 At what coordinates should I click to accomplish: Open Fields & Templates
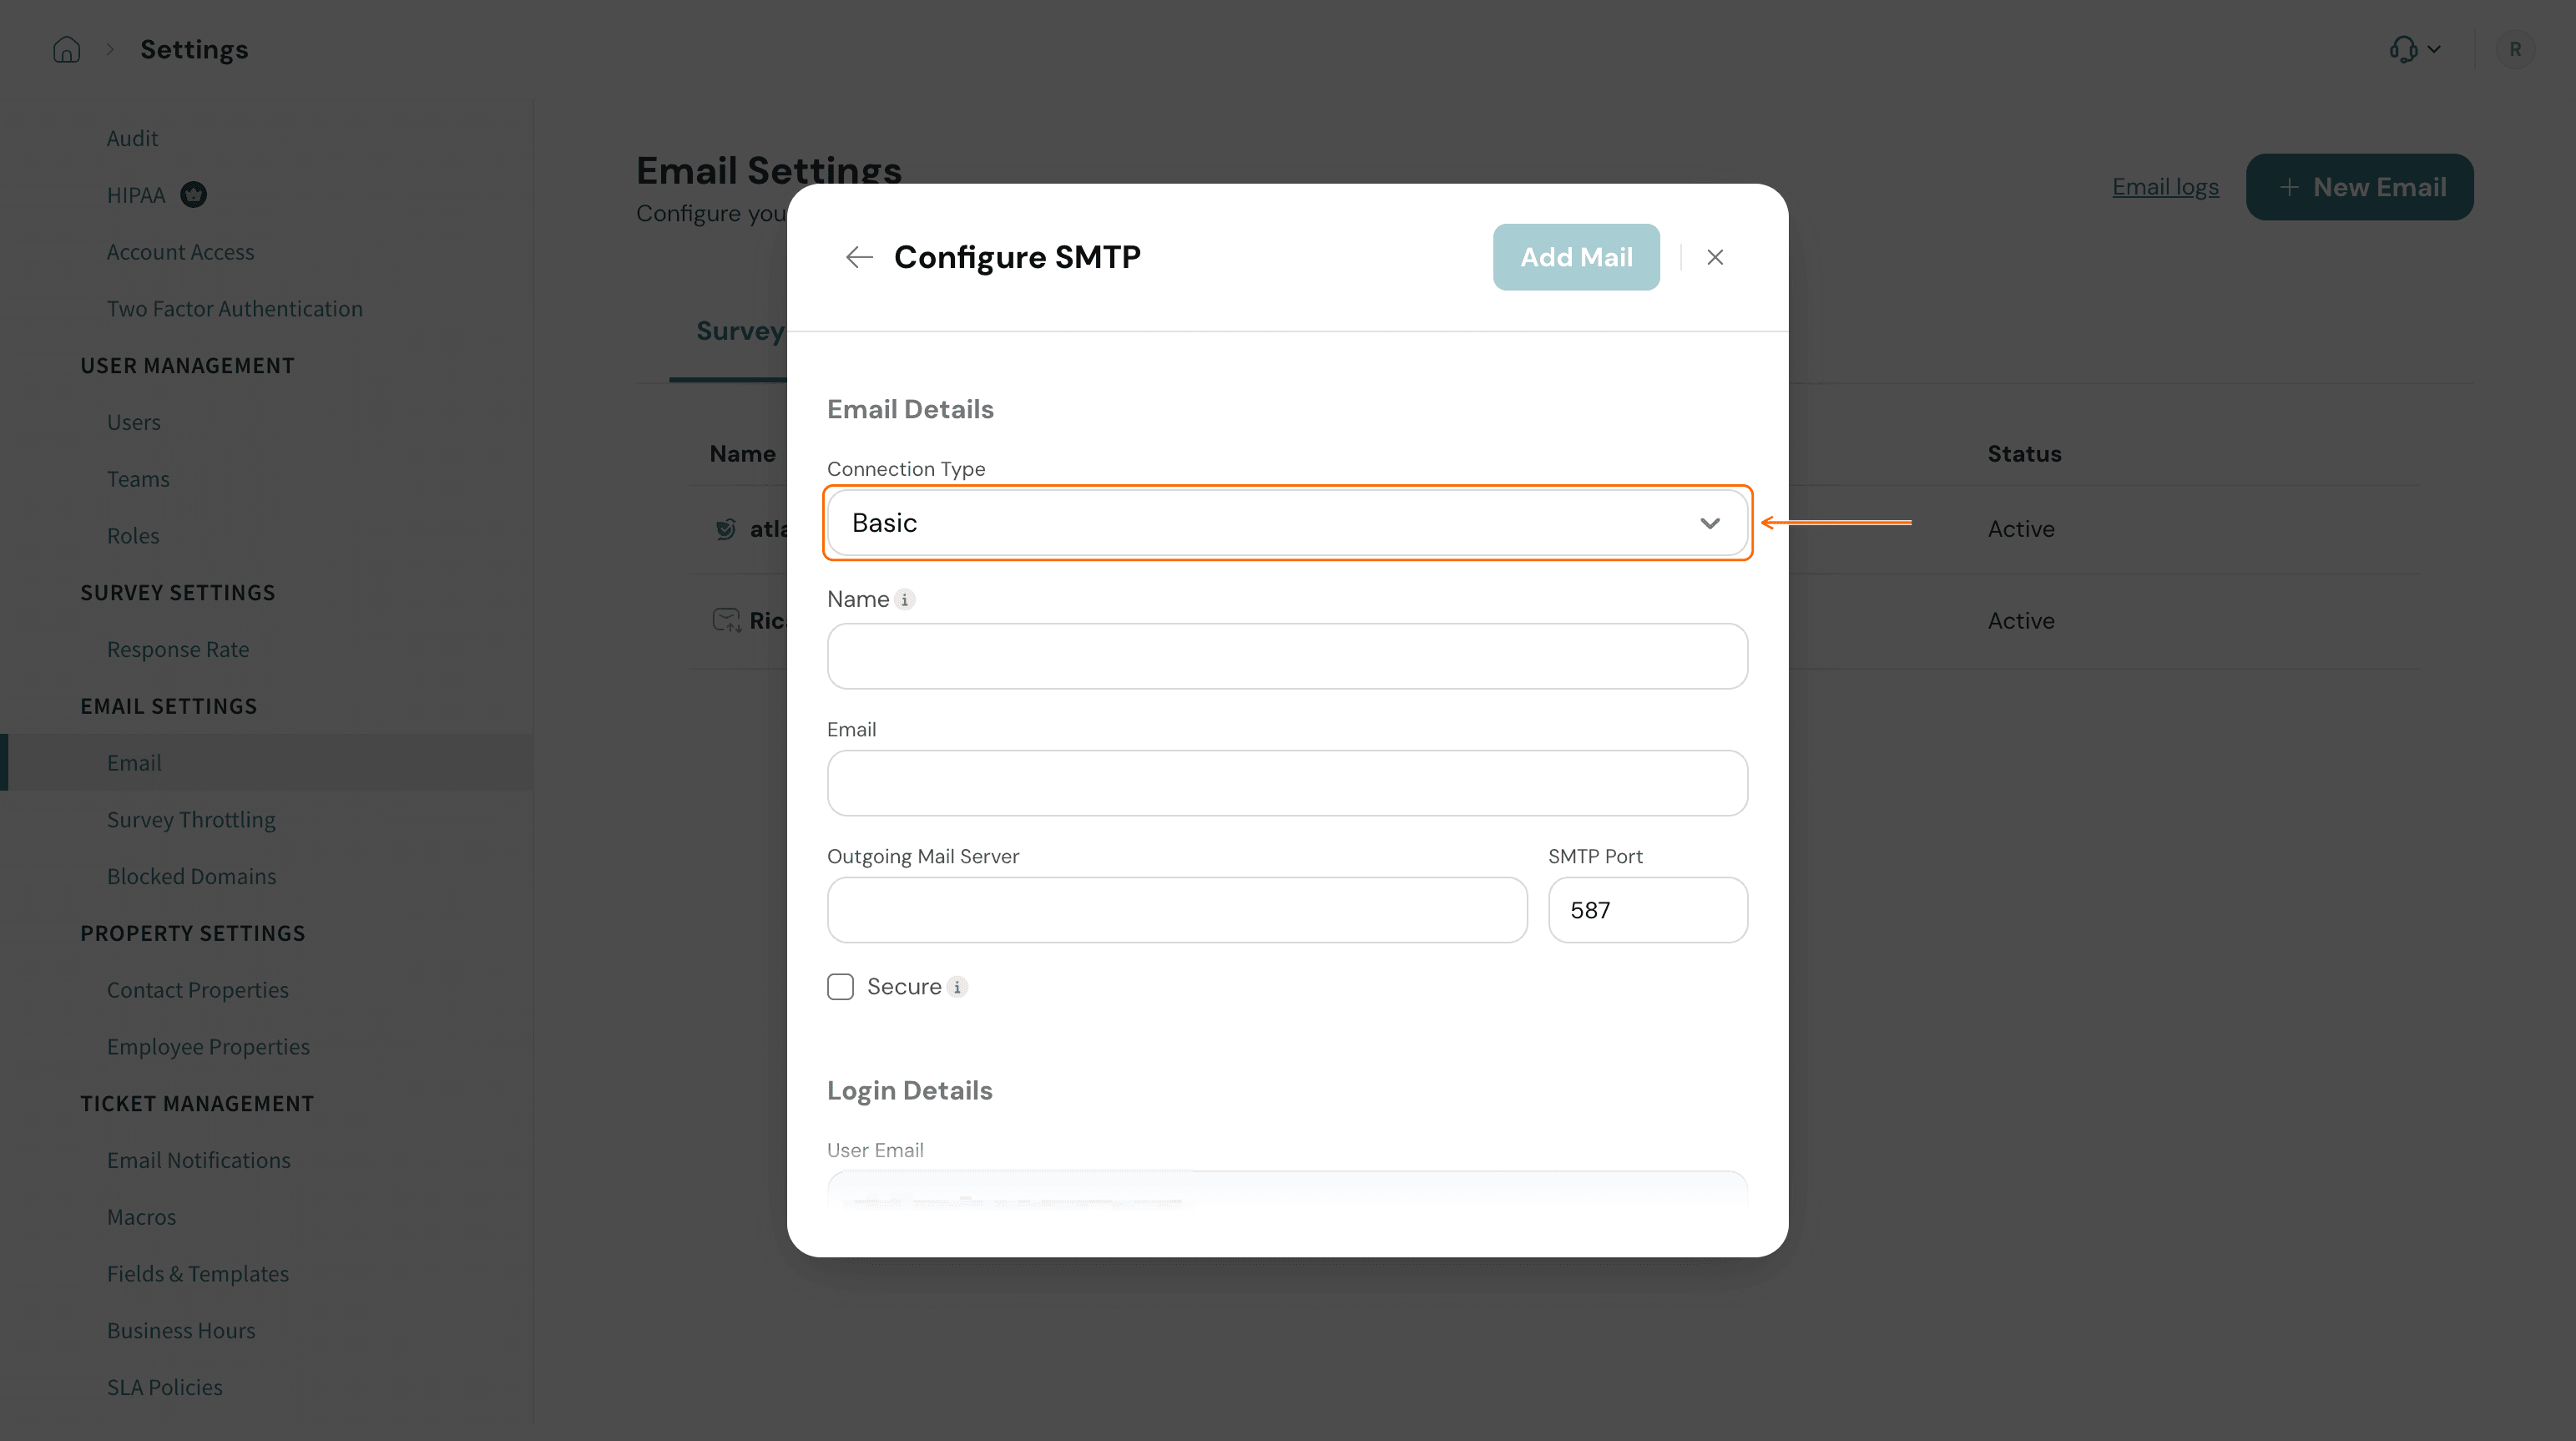pyautogui.click(x=198, y=1274)
